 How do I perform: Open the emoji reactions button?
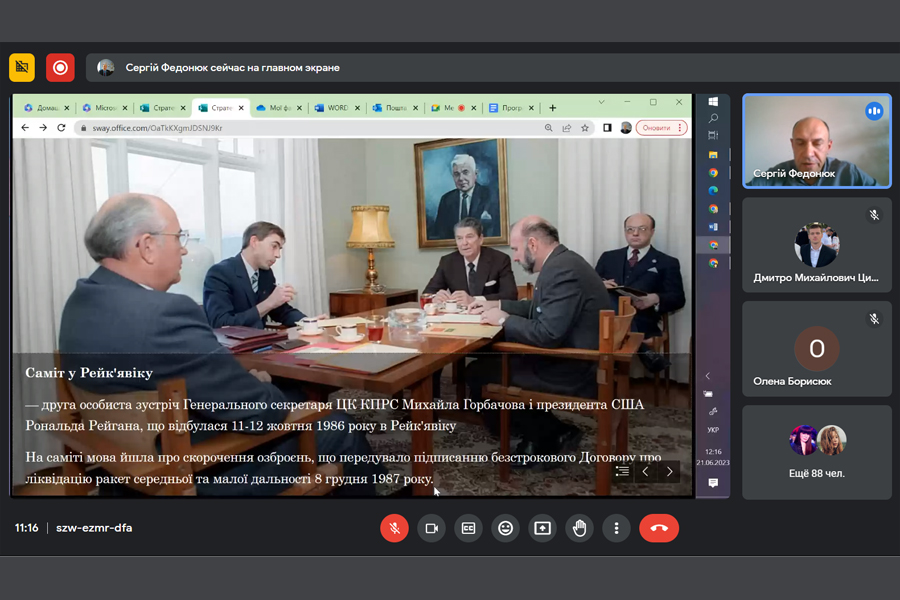coord(505,528)
